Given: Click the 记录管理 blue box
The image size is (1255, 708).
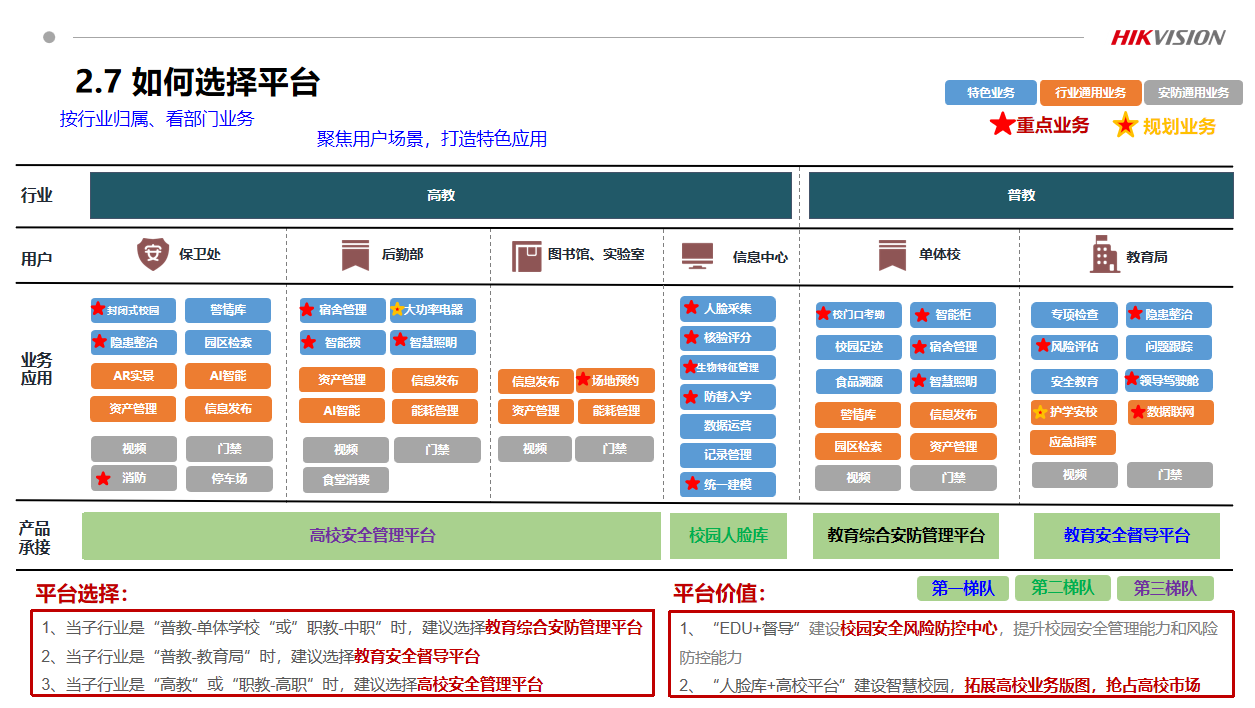Looking at the screenshot, I should pos(728,455).
